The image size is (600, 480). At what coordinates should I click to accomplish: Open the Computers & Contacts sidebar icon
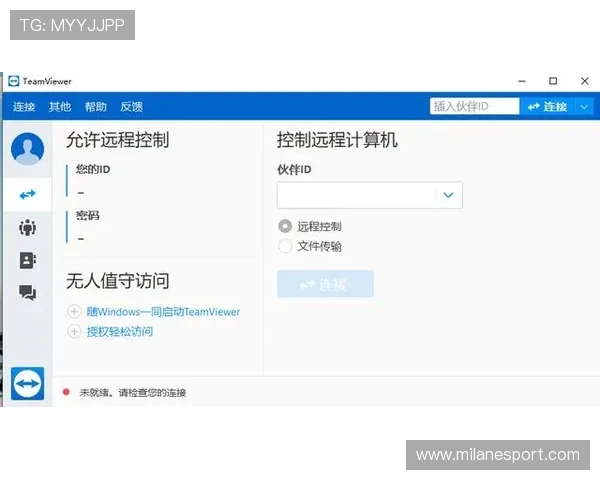pos(28,260)
